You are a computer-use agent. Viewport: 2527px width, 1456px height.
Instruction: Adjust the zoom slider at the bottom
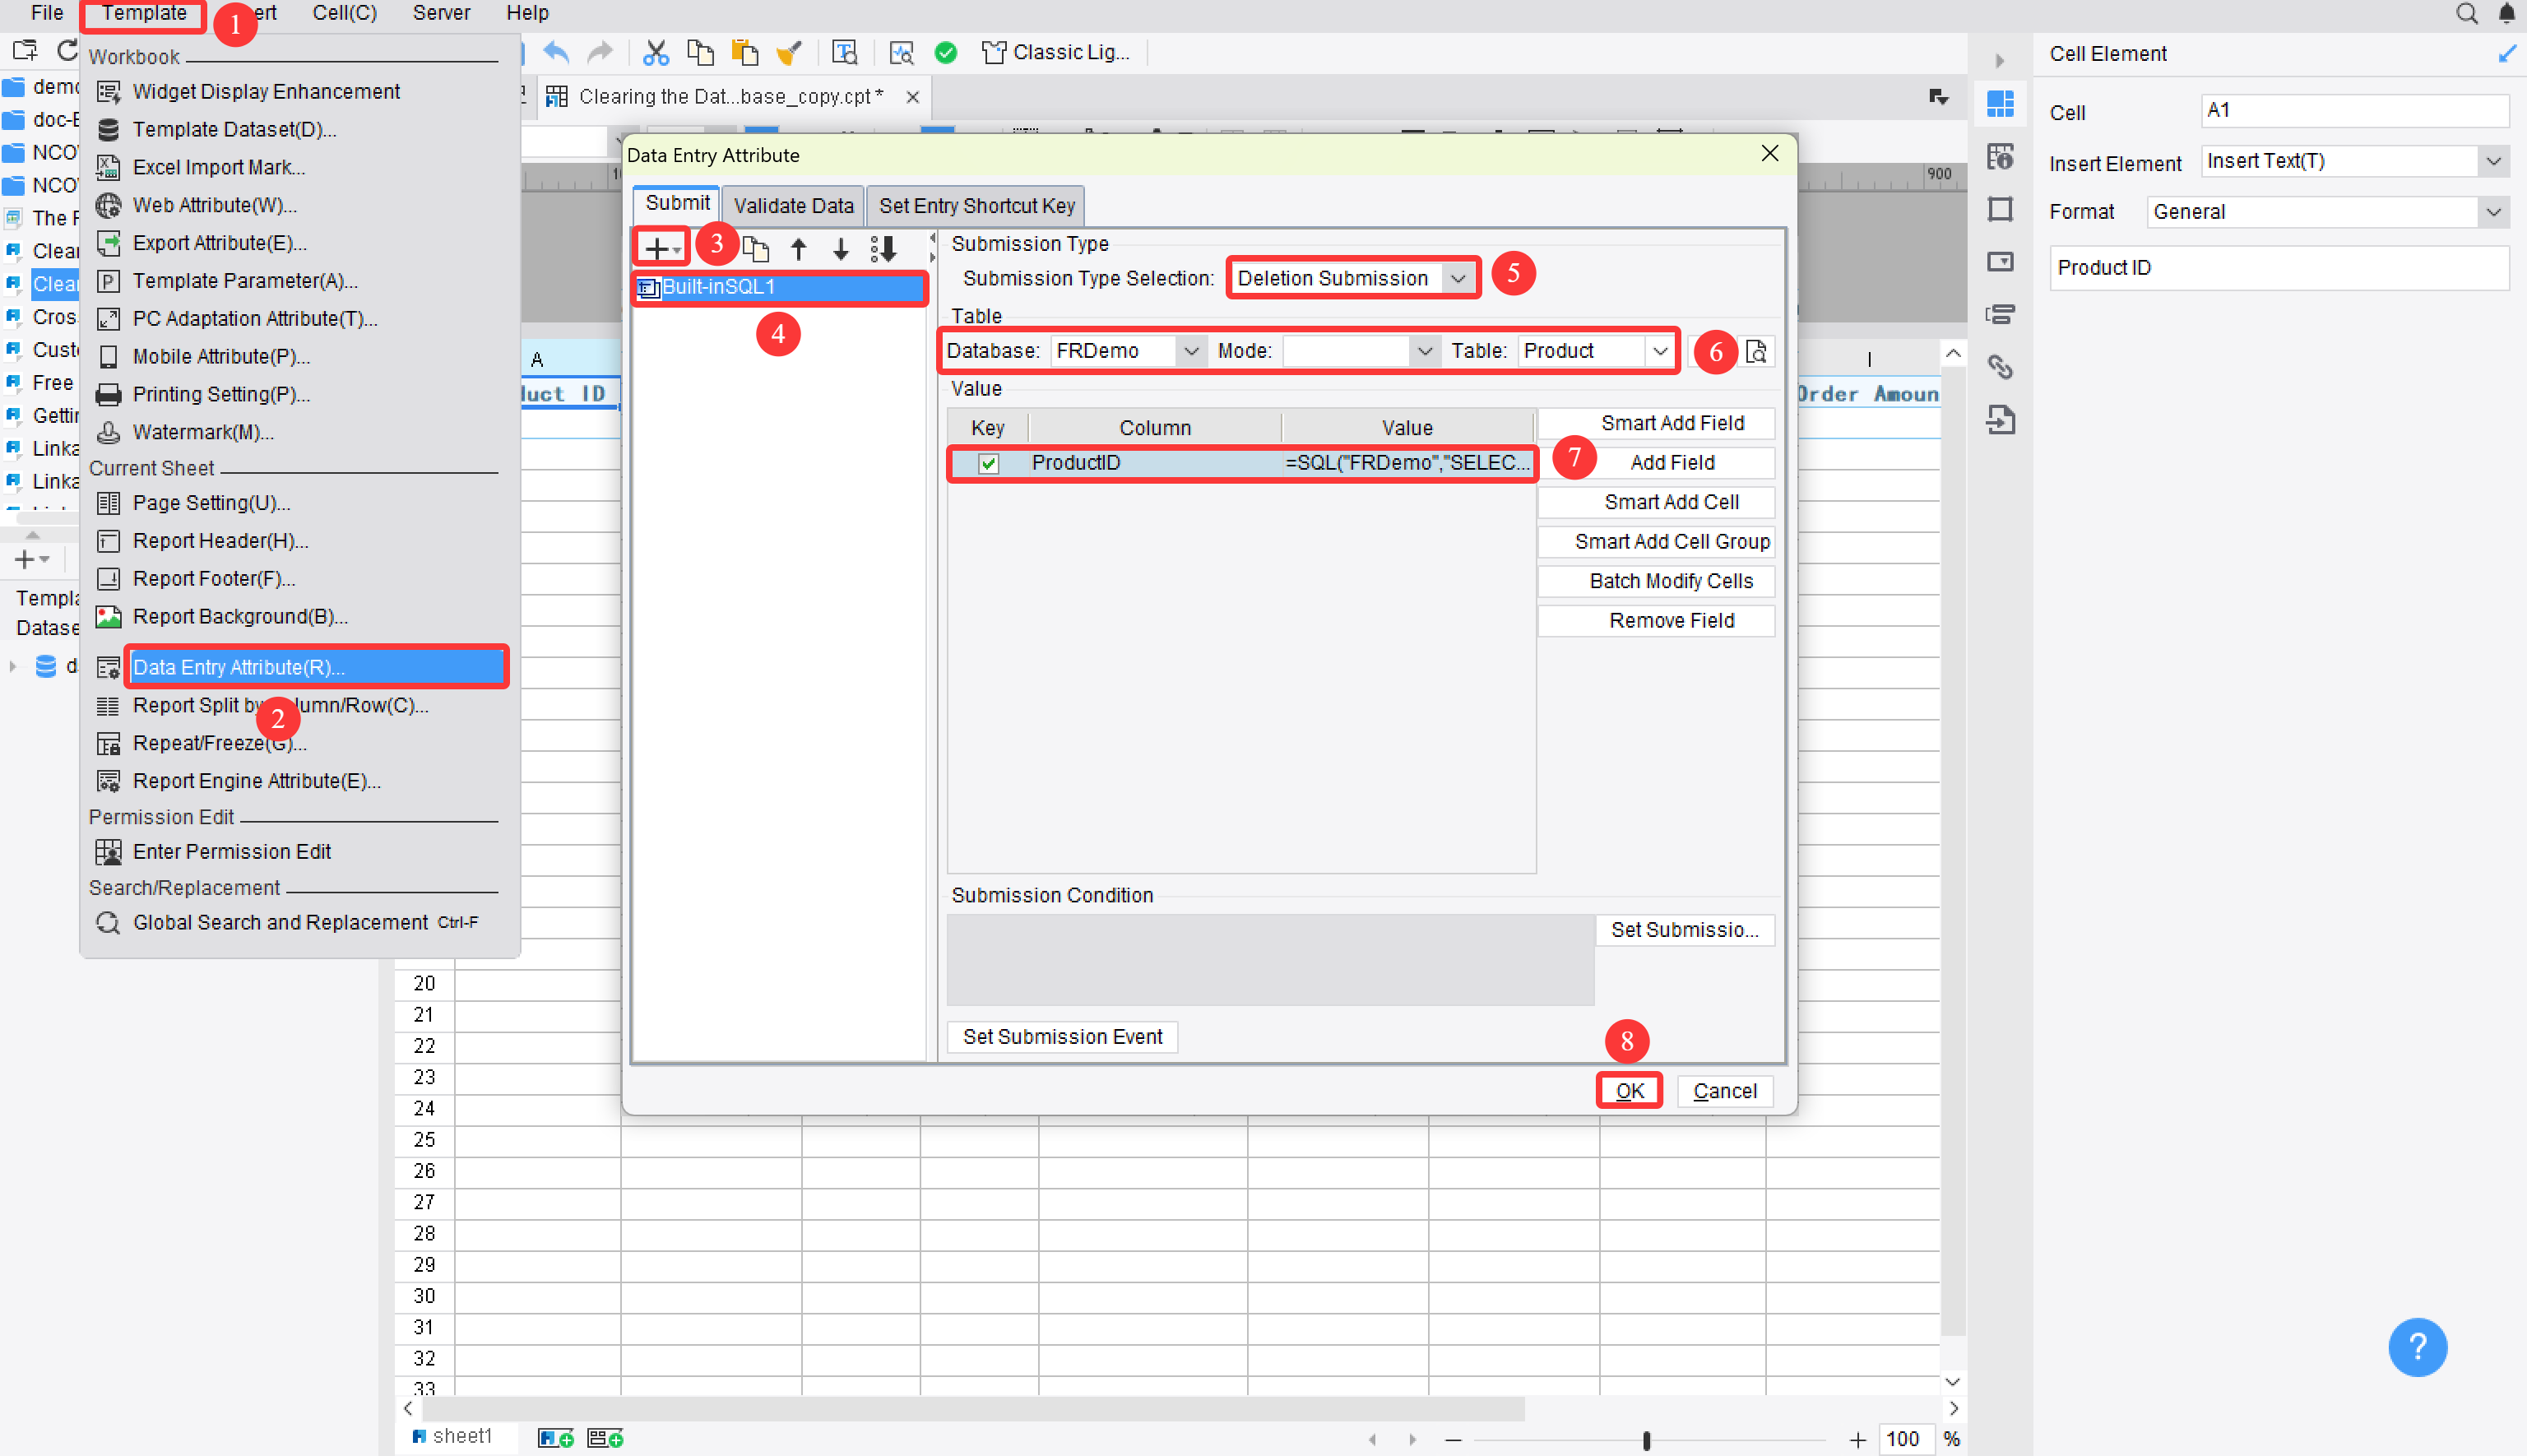1645,1440
